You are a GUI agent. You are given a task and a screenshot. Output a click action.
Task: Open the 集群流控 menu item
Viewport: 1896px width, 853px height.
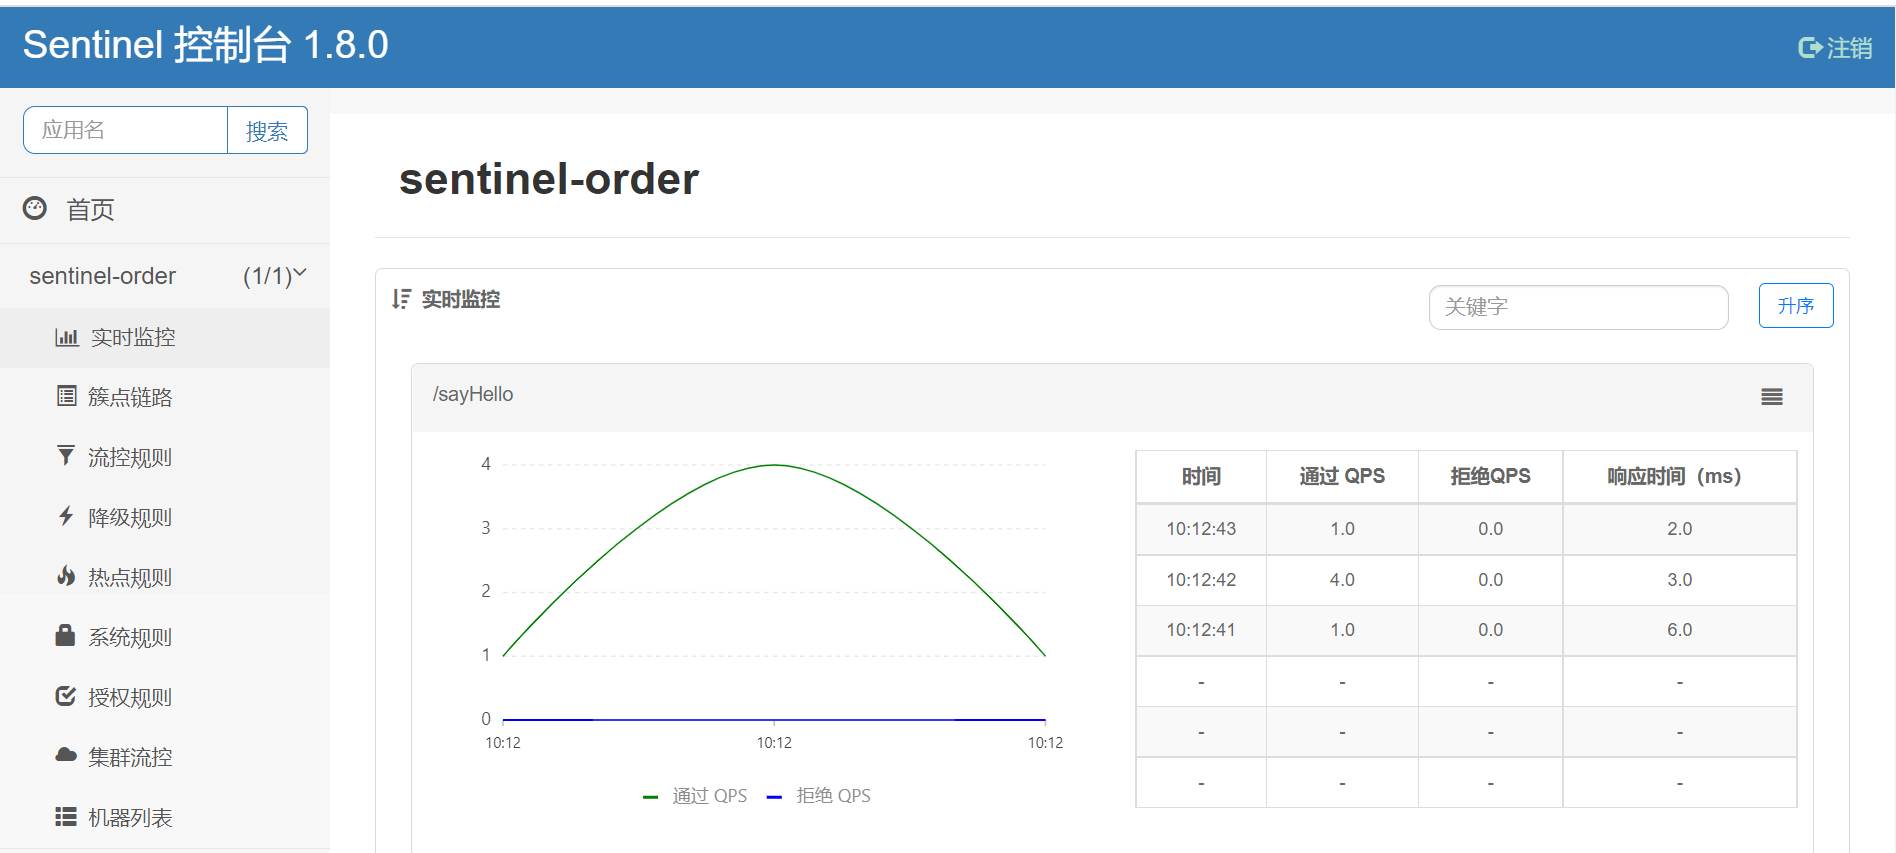tap(165, 758)
